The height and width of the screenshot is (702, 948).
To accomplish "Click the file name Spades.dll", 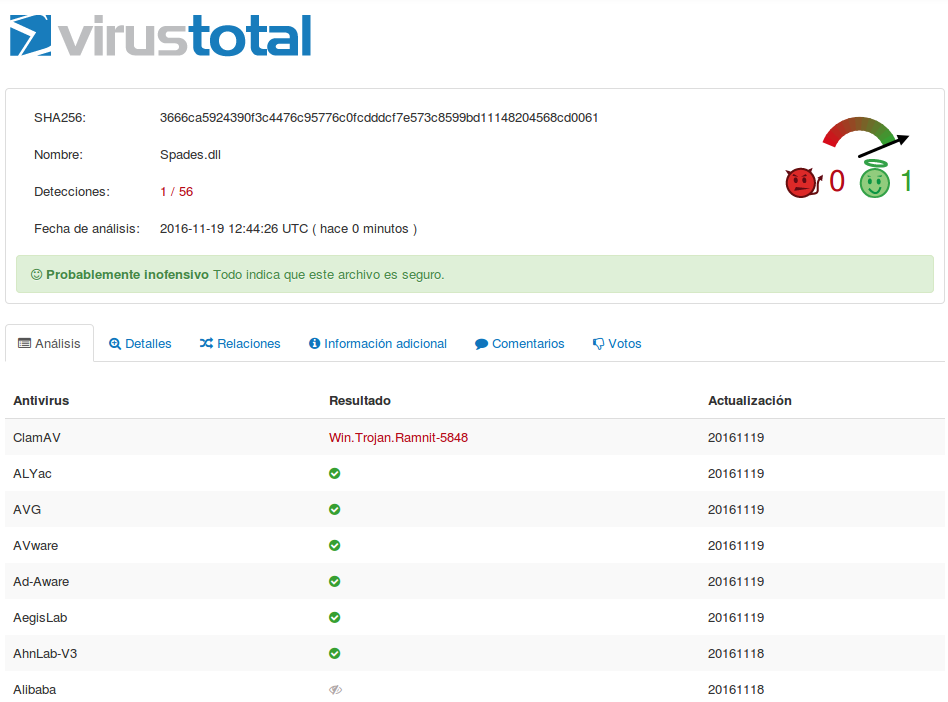I will [190, 155].
